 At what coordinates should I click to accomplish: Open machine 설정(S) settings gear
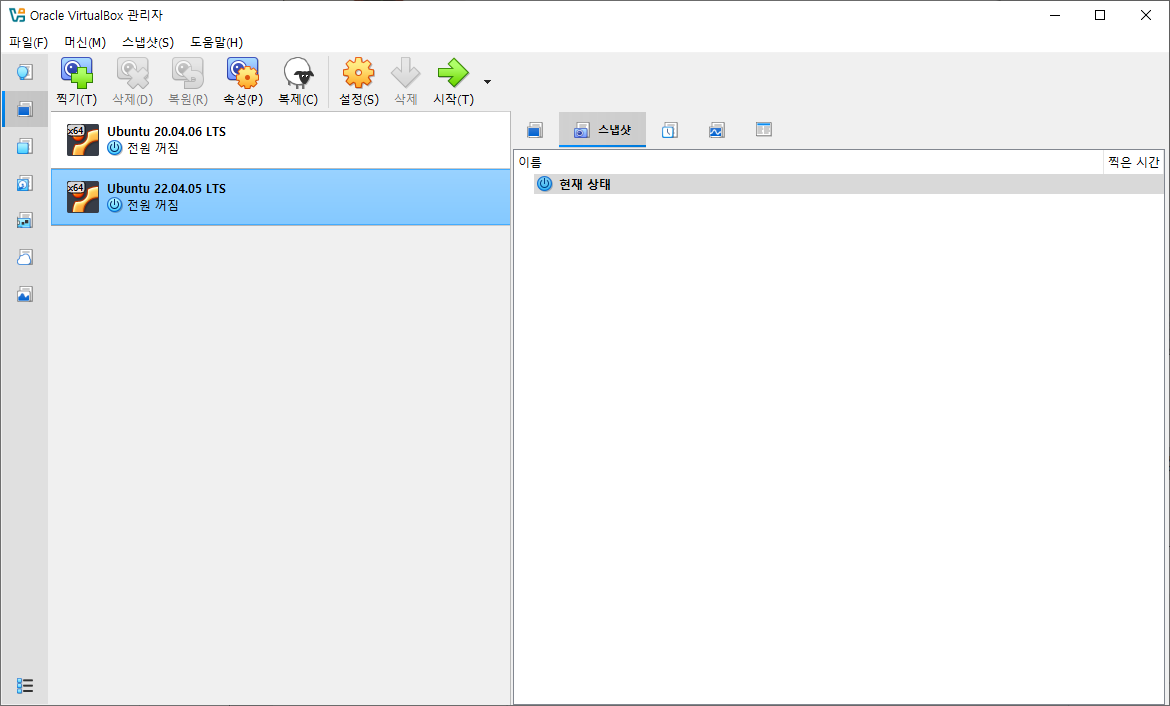click(x=359, y=82)
